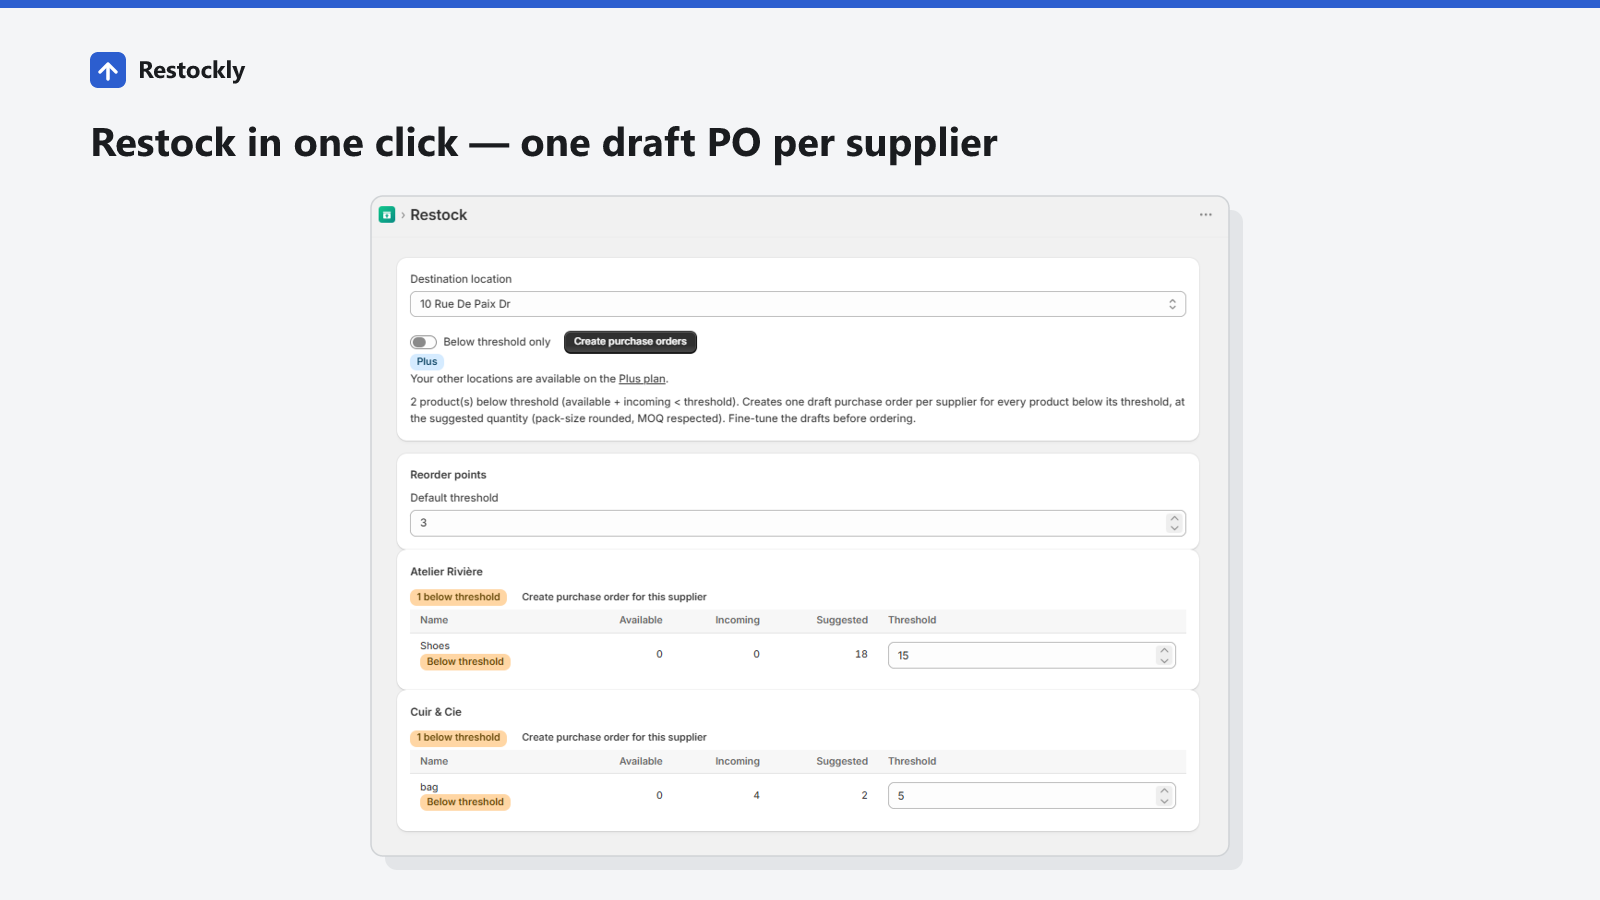Increase the Default threshold with stepper arrows
Screen dimensions: 1600x900
pyautogui.click(x=1174, y=518)
